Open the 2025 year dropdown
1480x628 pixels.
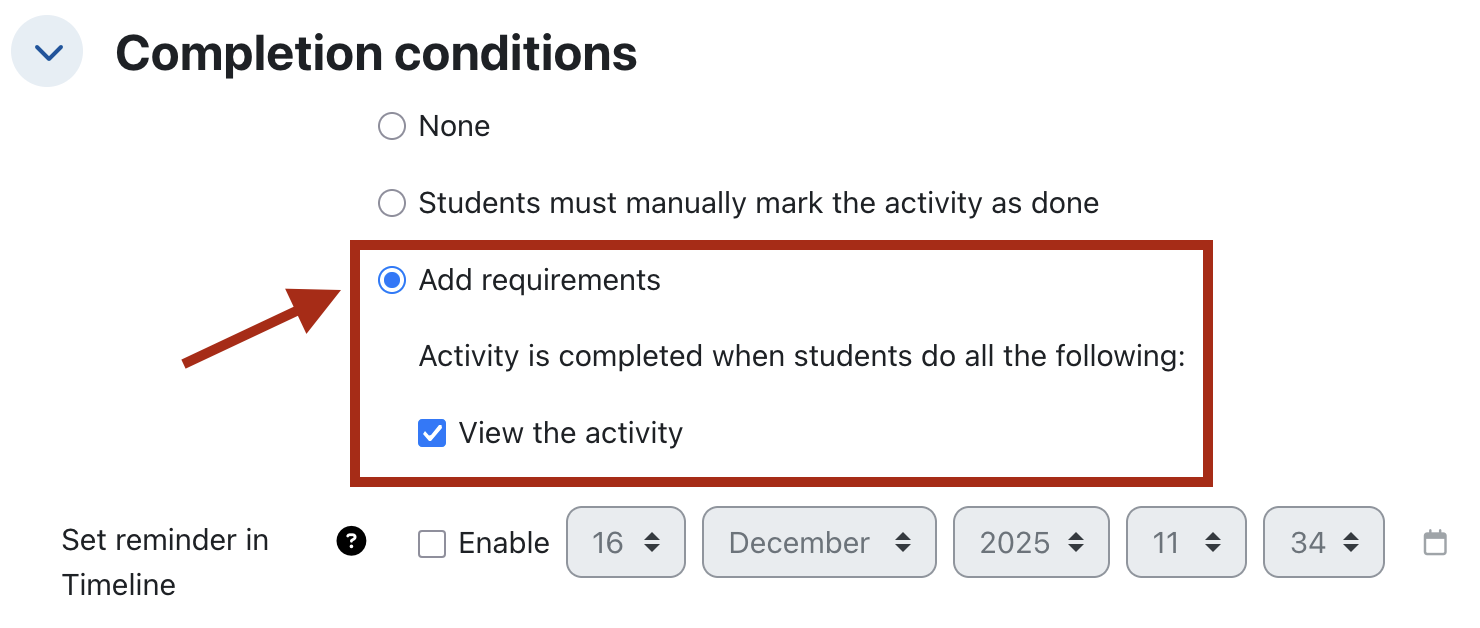(1031, 543)
